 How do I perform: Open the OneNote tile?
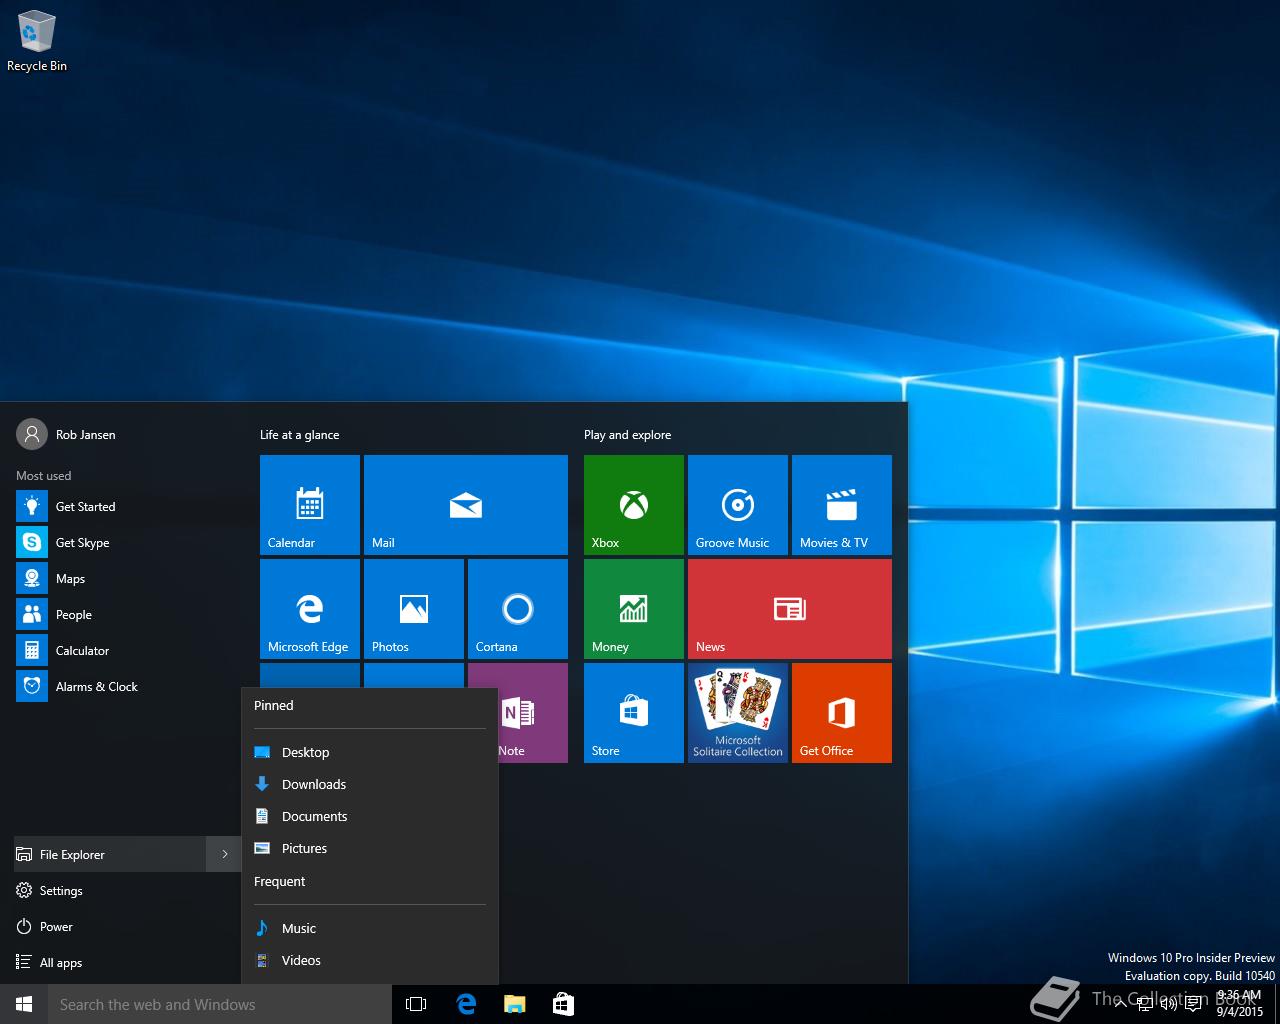[x=533, y=713]
